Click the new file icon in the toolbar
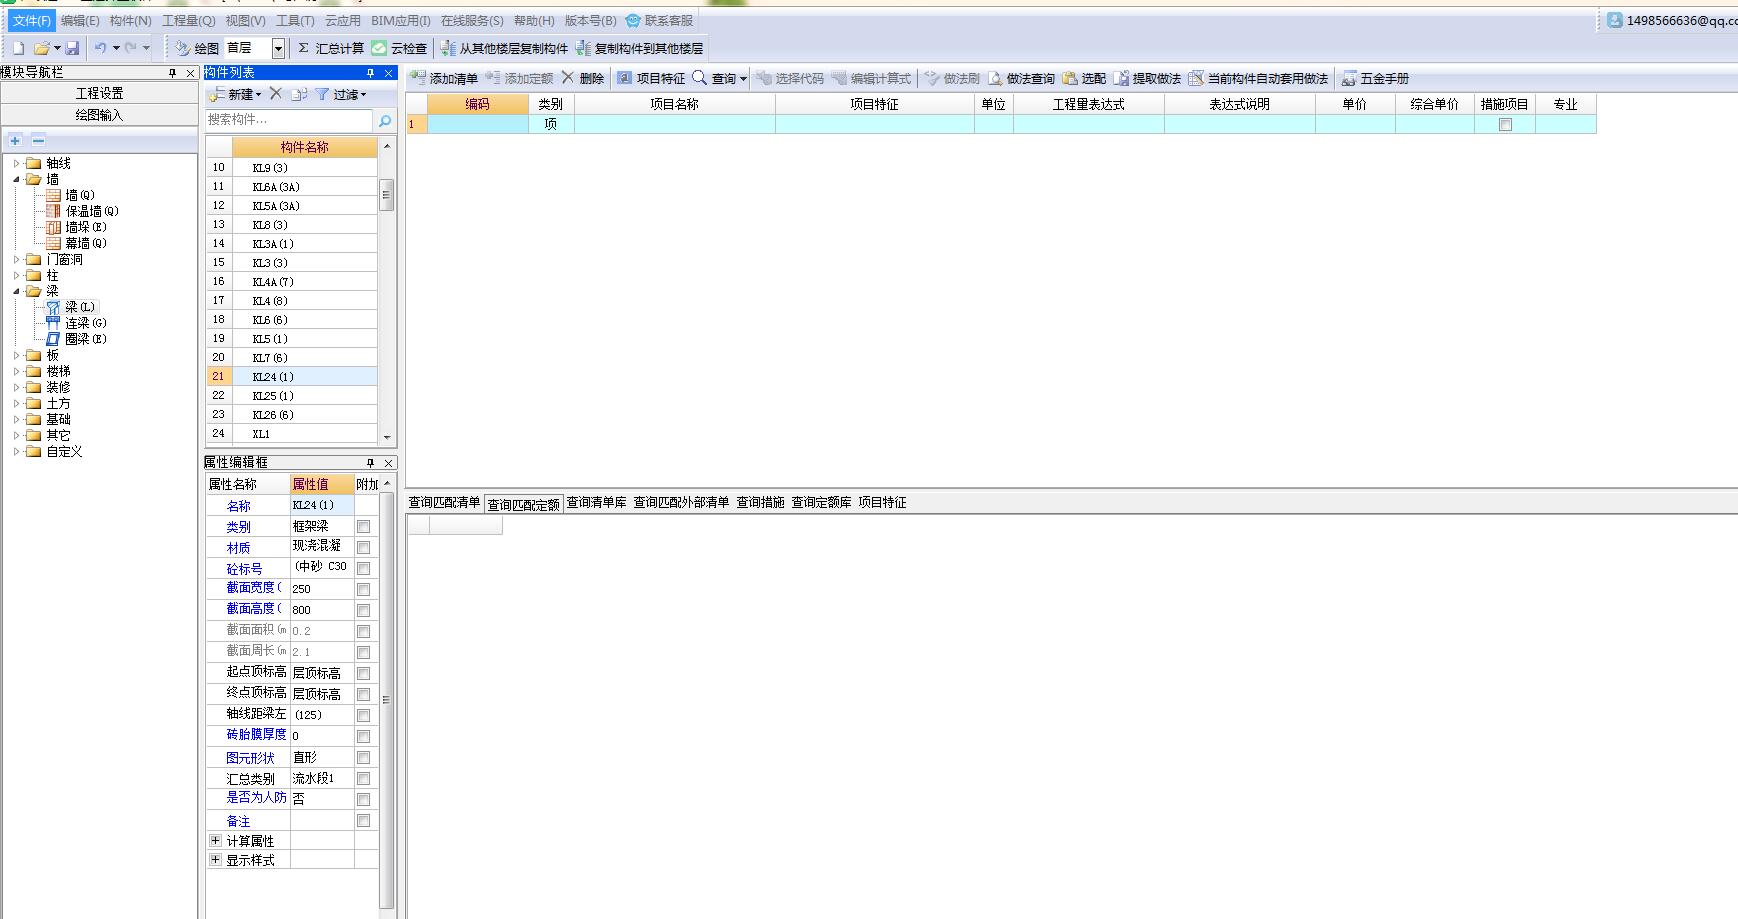The image size is (1738, 919). (x=18, y=48)
